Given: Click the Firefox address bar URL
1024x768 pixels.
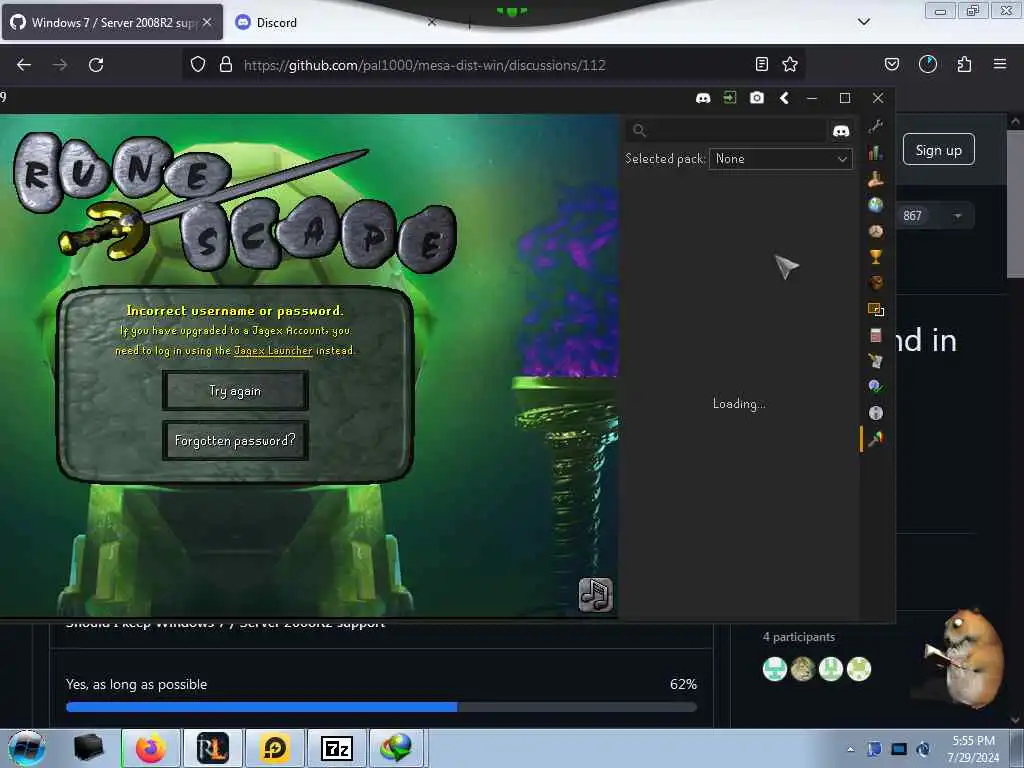Looking at the screenshot, I should (424, 65).
